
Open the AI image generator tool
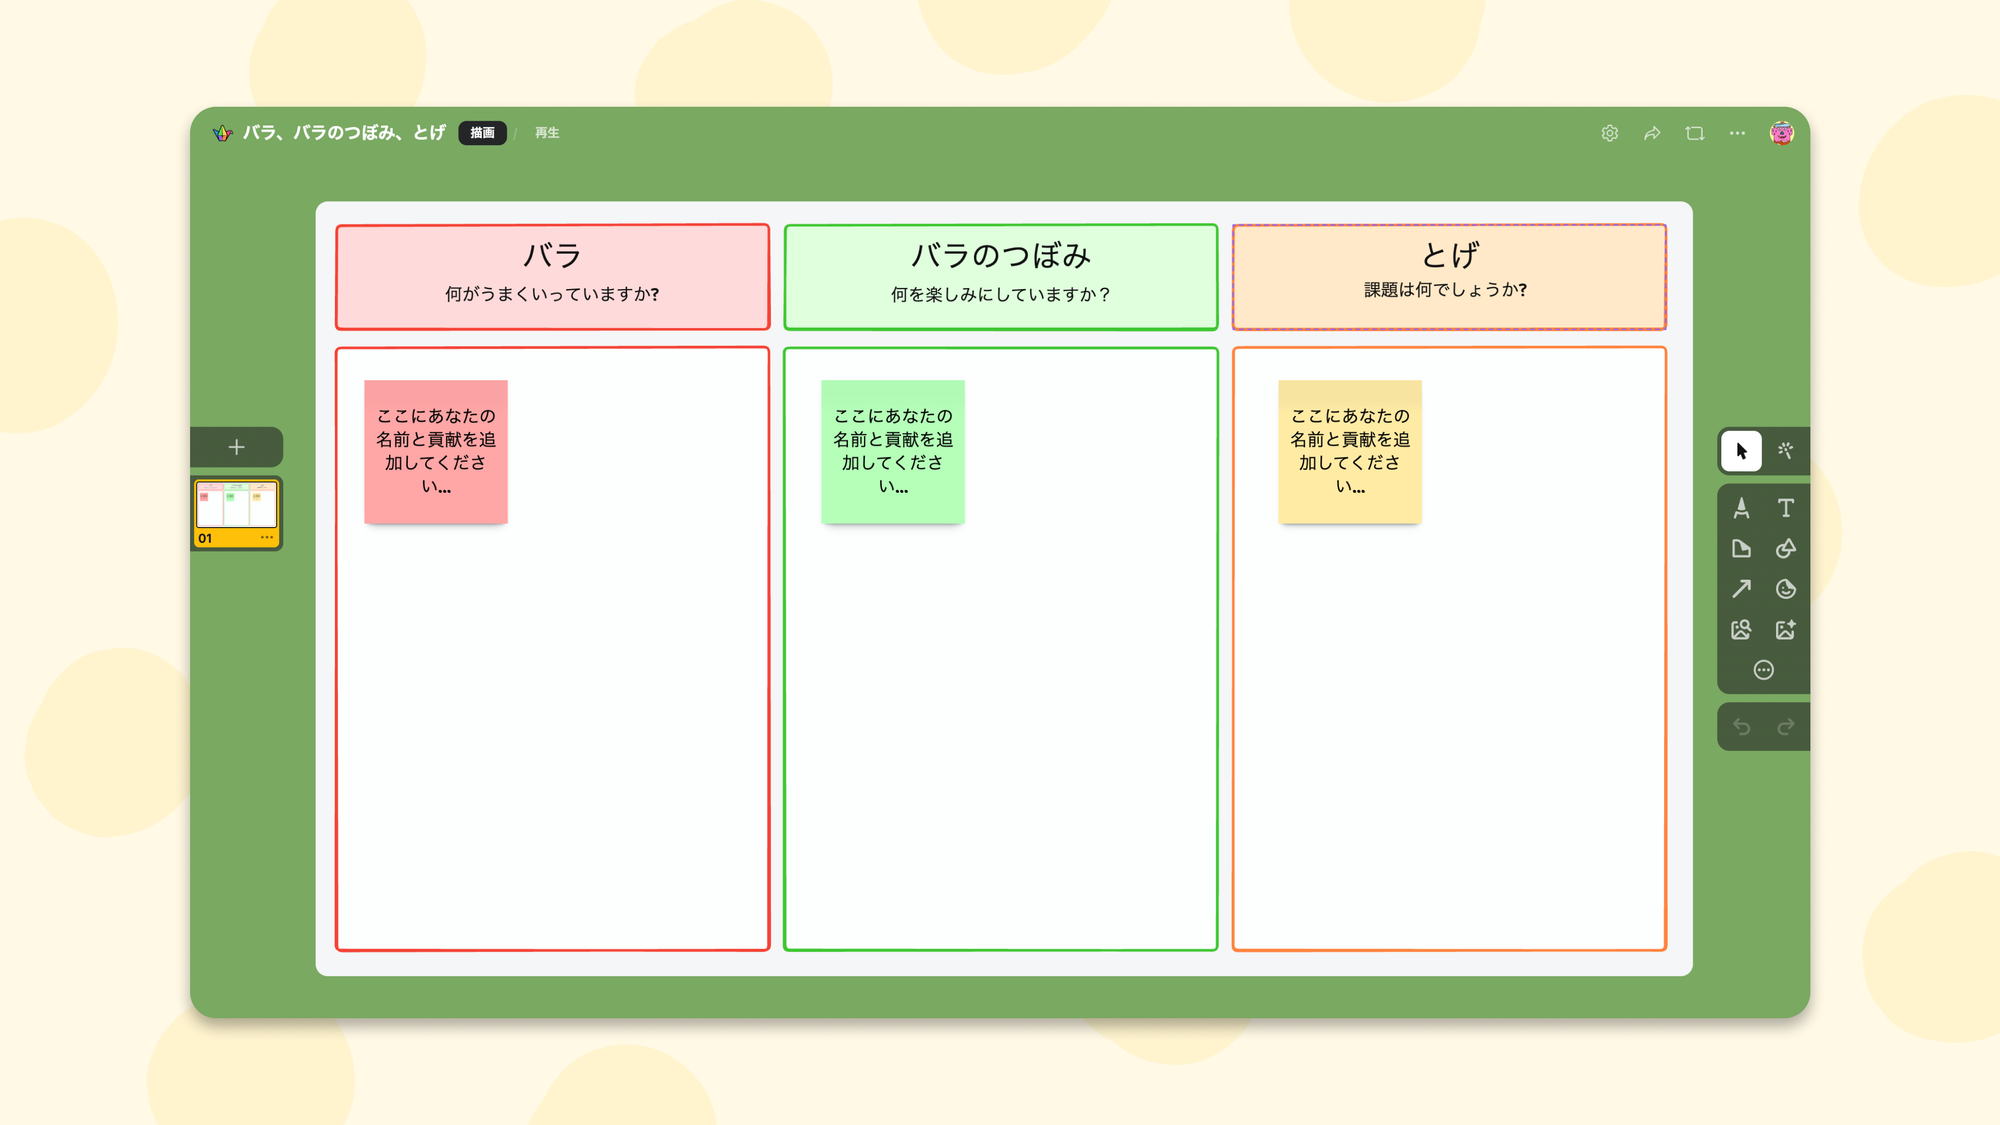[1786, 629]
